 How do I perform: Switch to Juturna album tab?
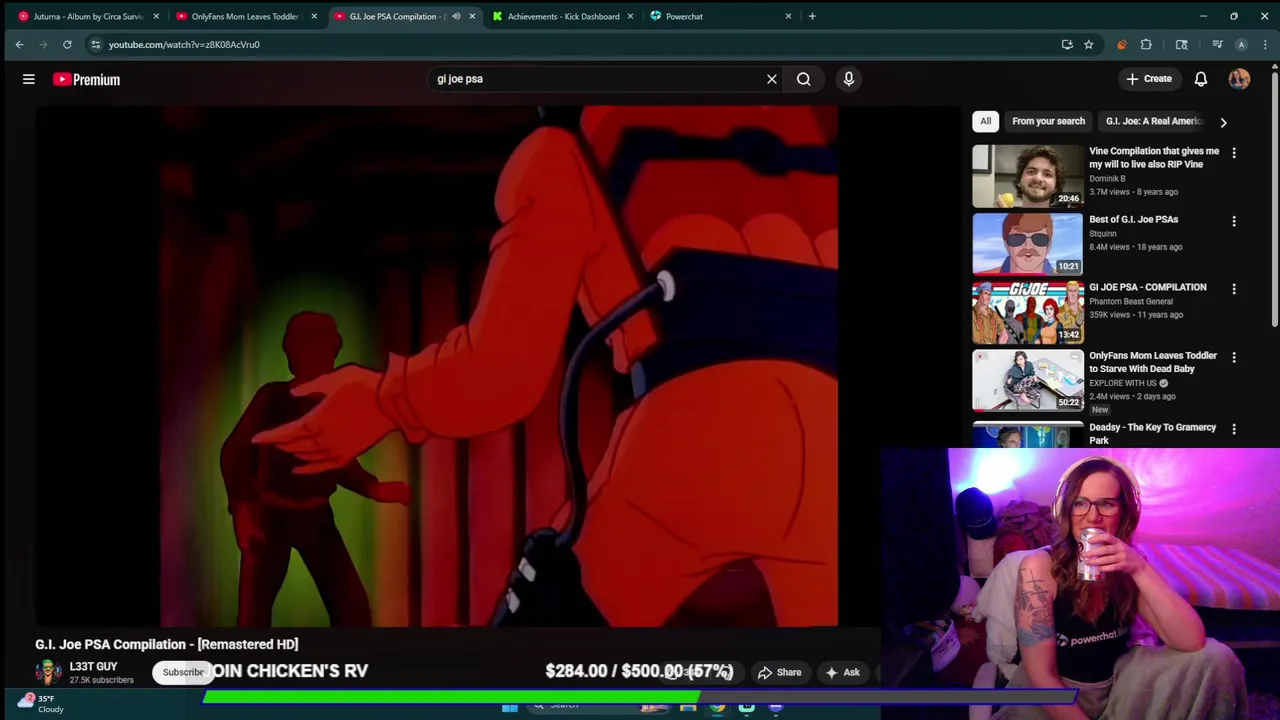[88, 16]
